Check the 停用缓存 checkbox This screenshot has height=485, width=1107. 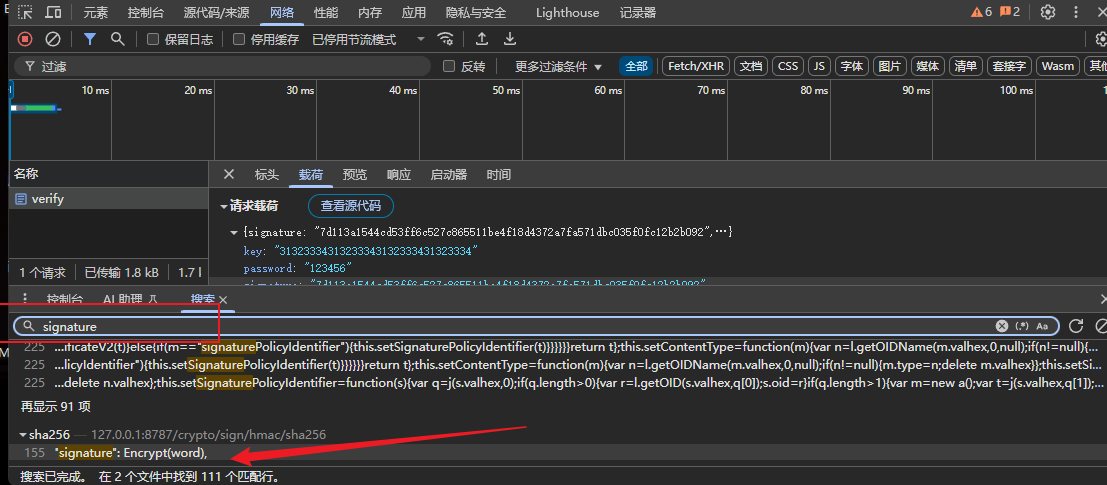coord(239,40)
